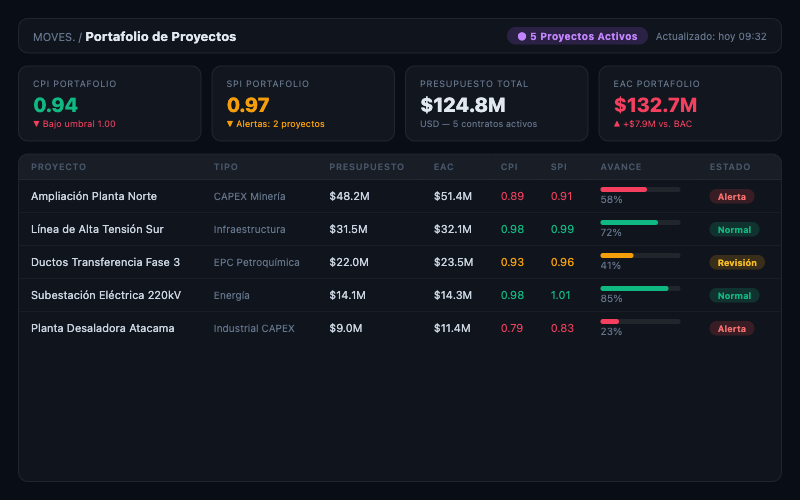Sort by the Proyecto column header
The height and width of the screenshot is (500, 800).
pos(58,167)
